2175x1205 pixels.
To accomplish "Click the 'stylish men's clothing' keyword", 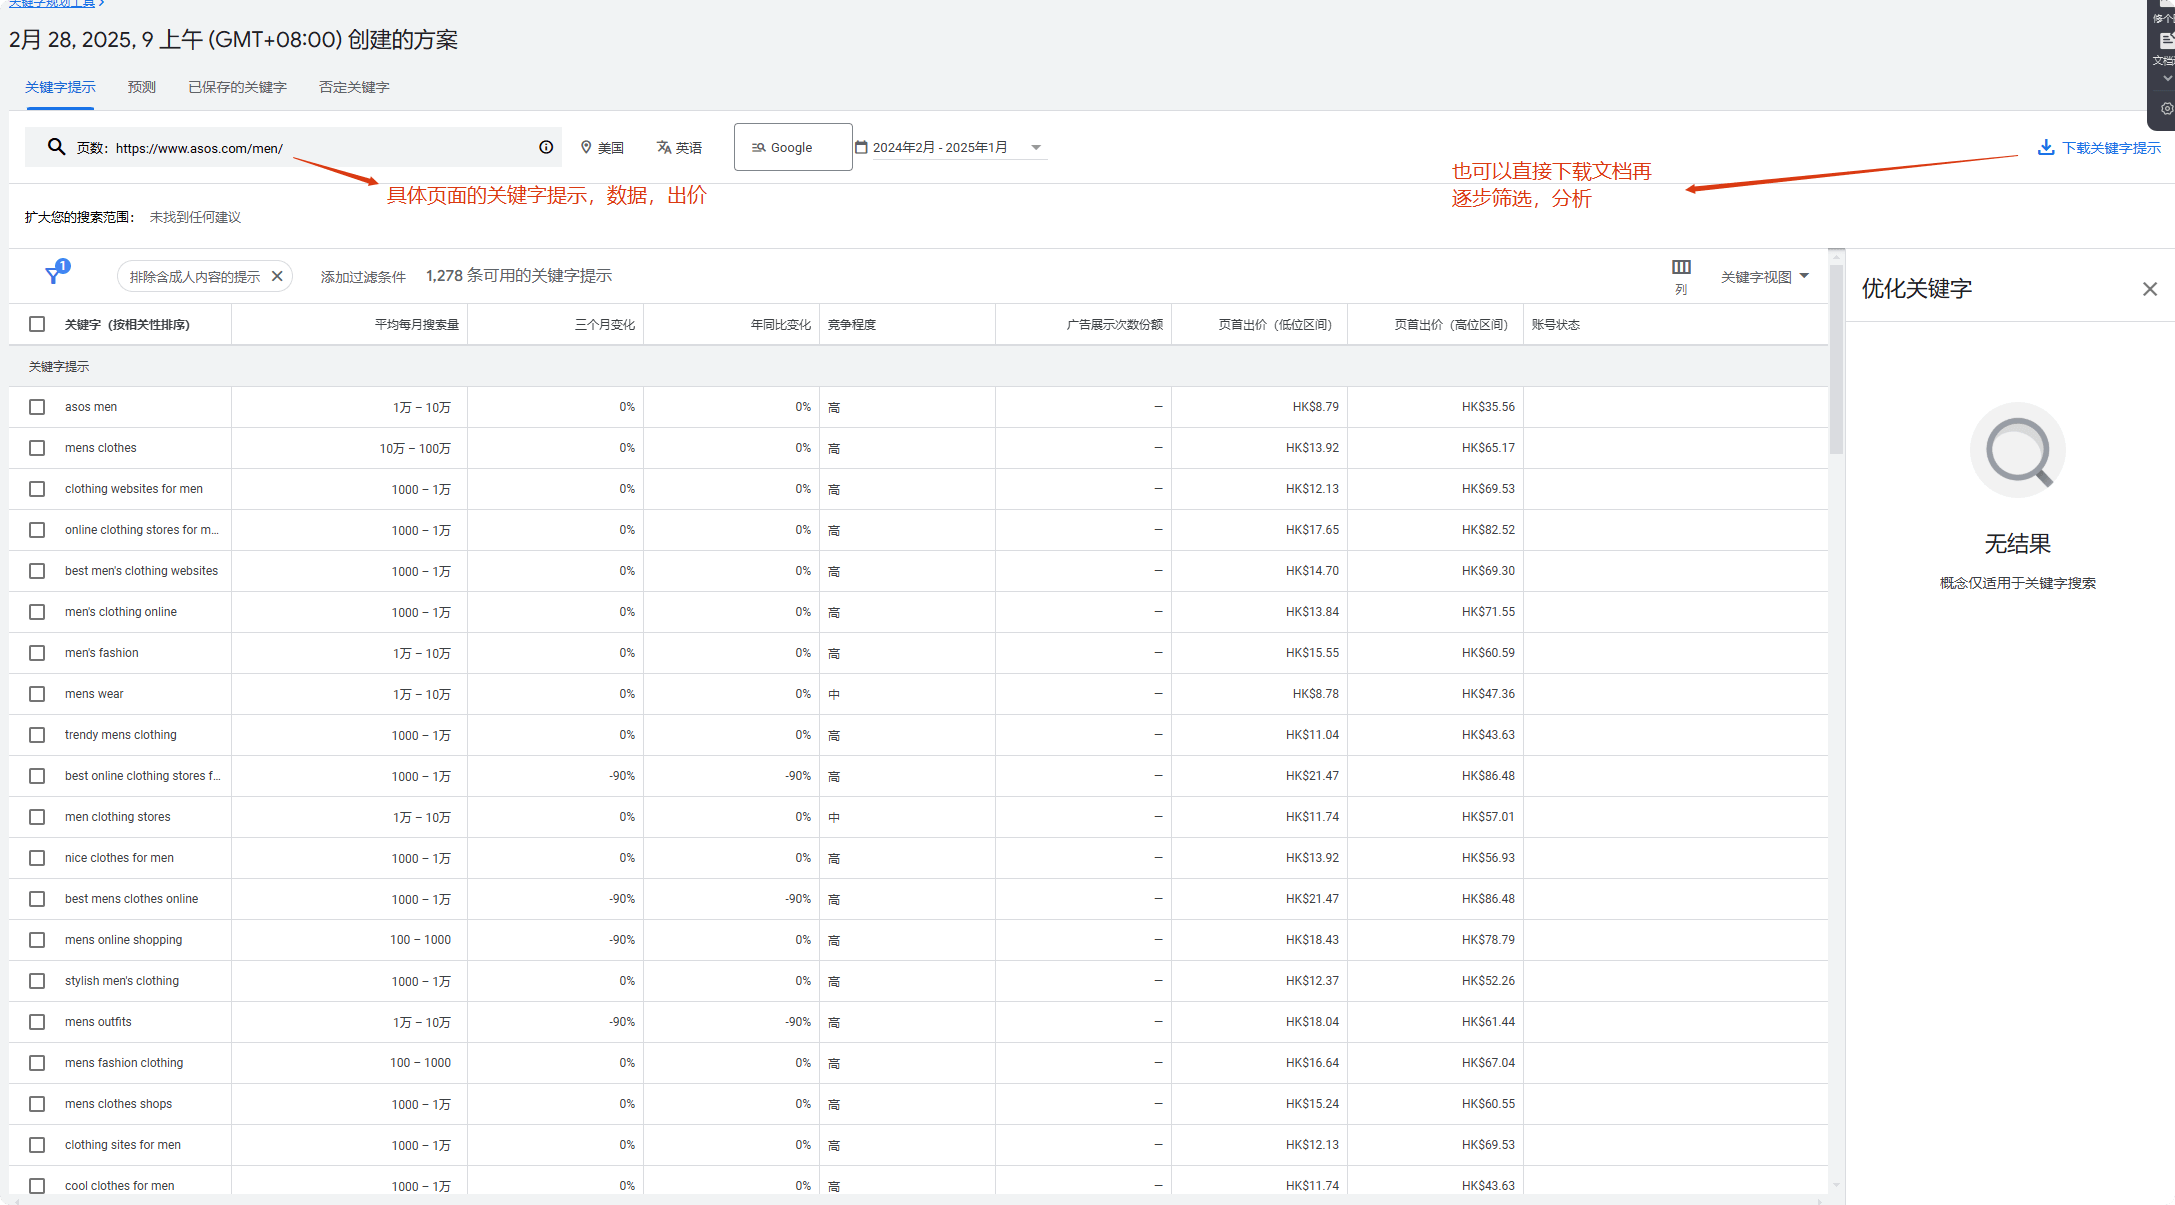I will tap(122, 981).
